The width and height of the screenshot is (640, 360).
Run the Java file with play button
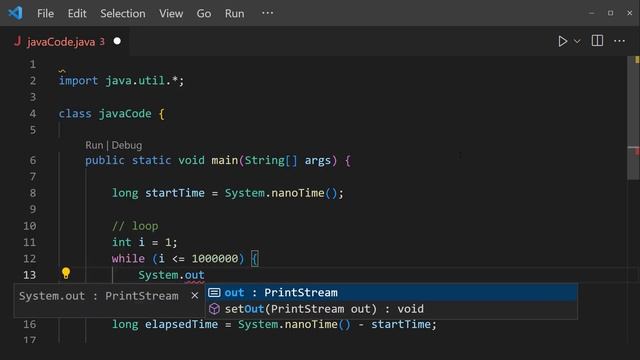562,41
